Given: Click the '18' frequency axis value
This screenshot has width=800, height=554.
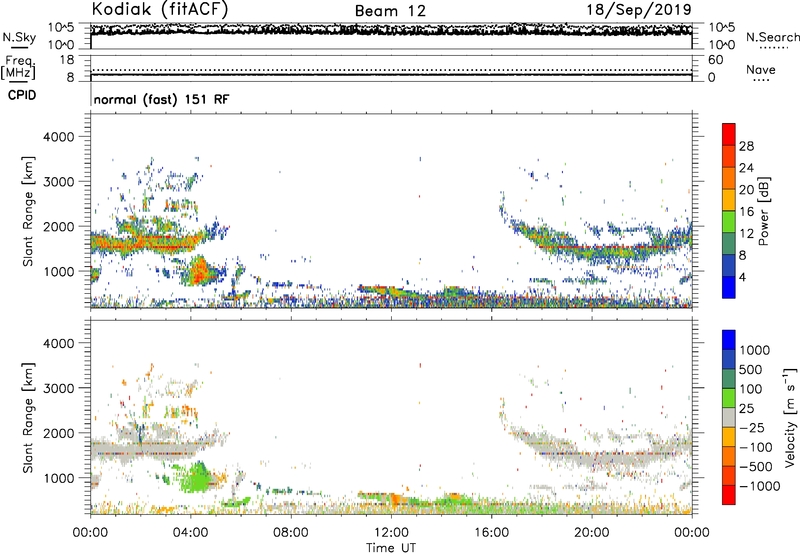Looking at the screenshot, I should (66, 60).
